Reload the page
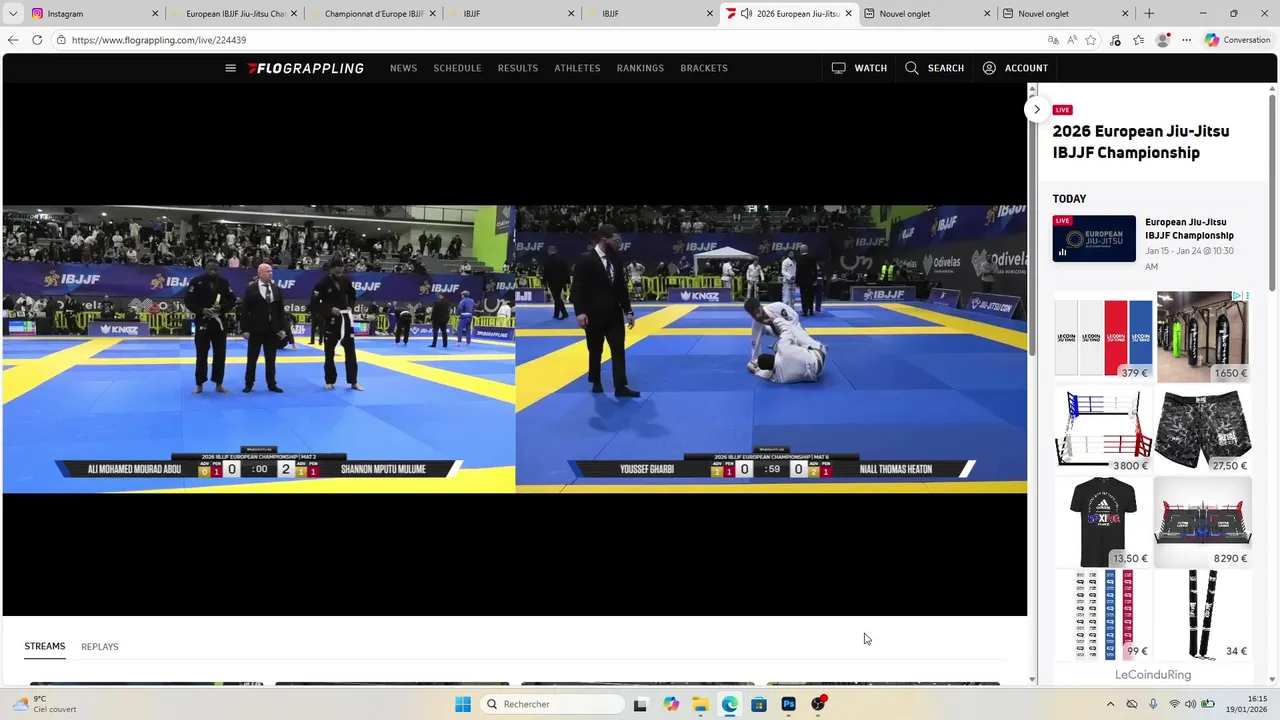Screen dimensions: 1280x720 pyautogui.click(x=37, y=40)
